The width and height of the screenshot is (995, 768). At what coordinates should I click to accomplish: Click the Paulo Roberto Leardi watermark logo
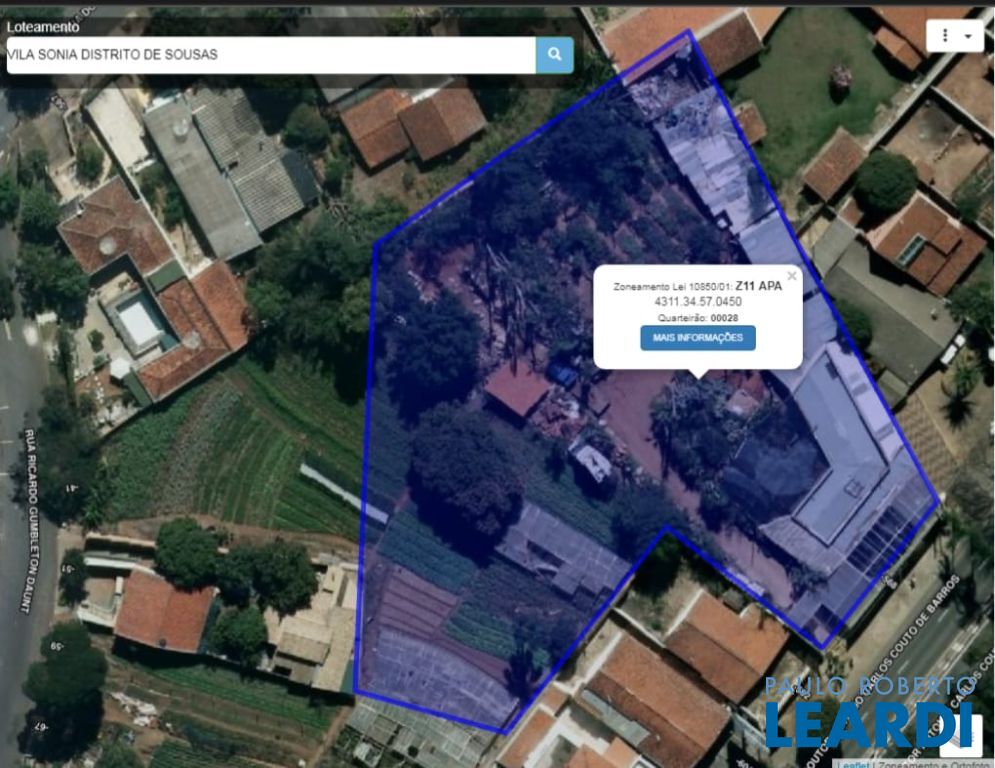click(x=868, y=712)
